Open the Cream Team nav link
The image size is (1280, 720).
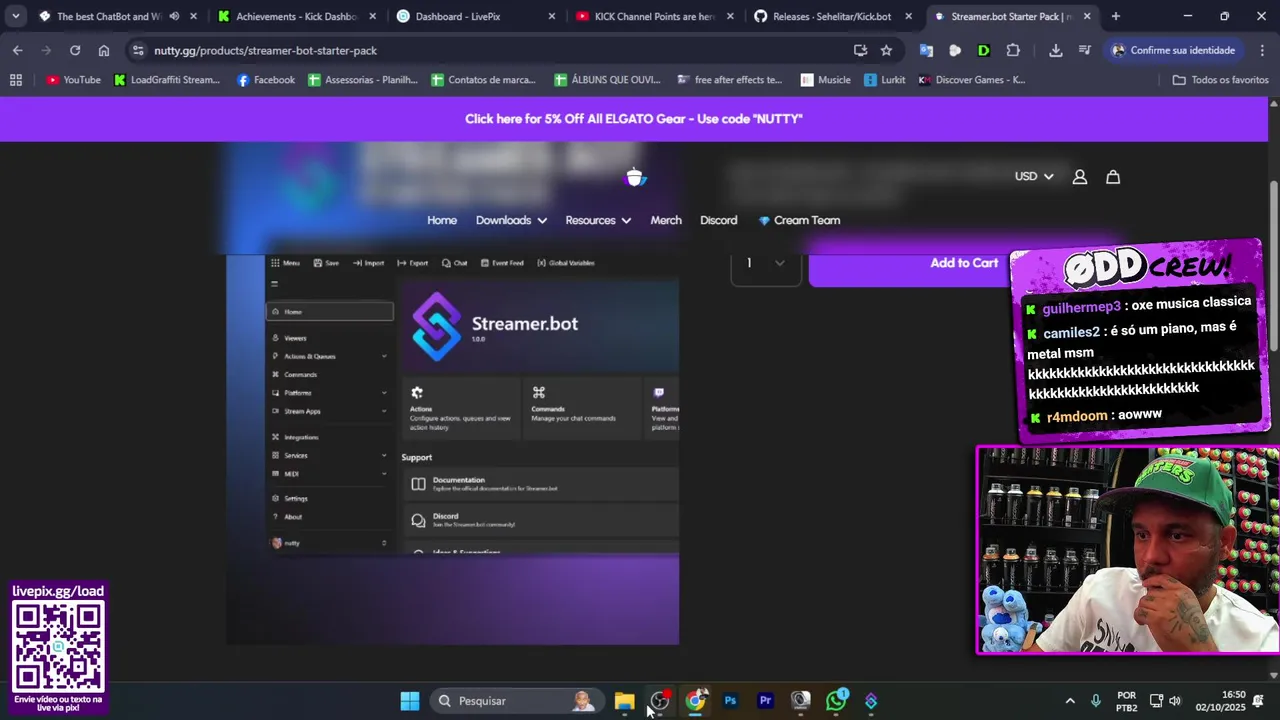[799, 220]
